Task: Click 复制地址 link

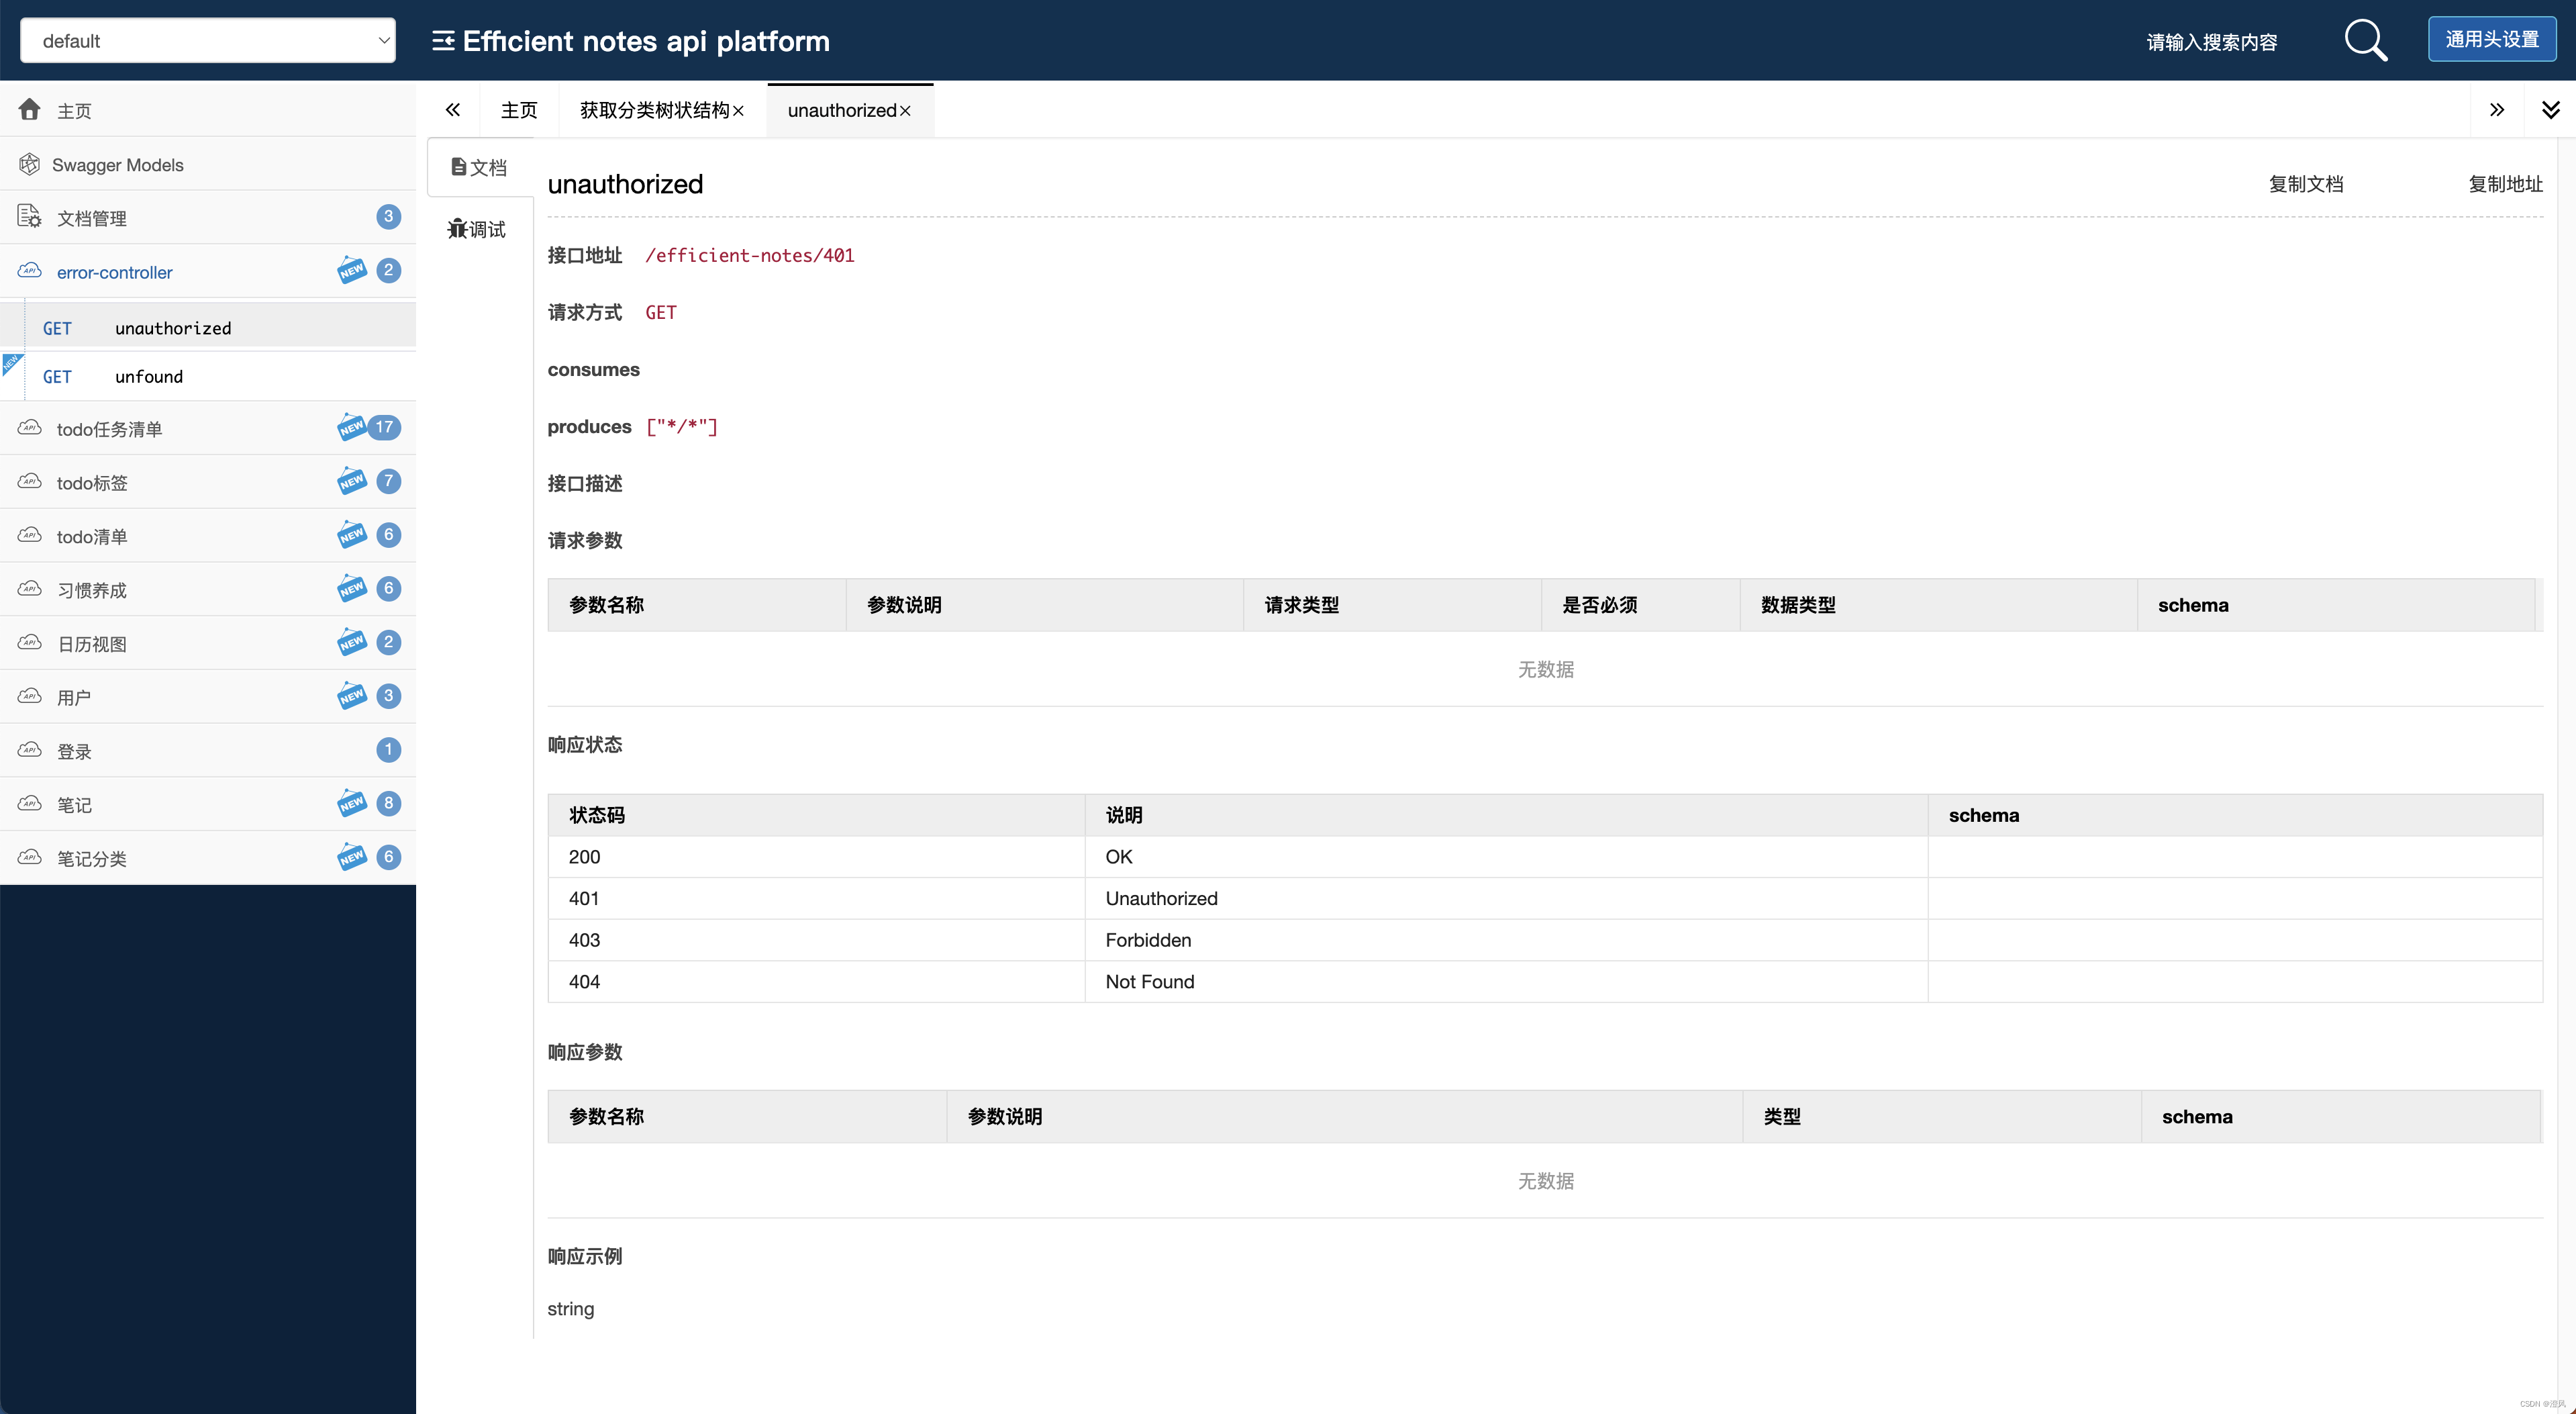Action: pyautogui.click(x=2505, y=184)
